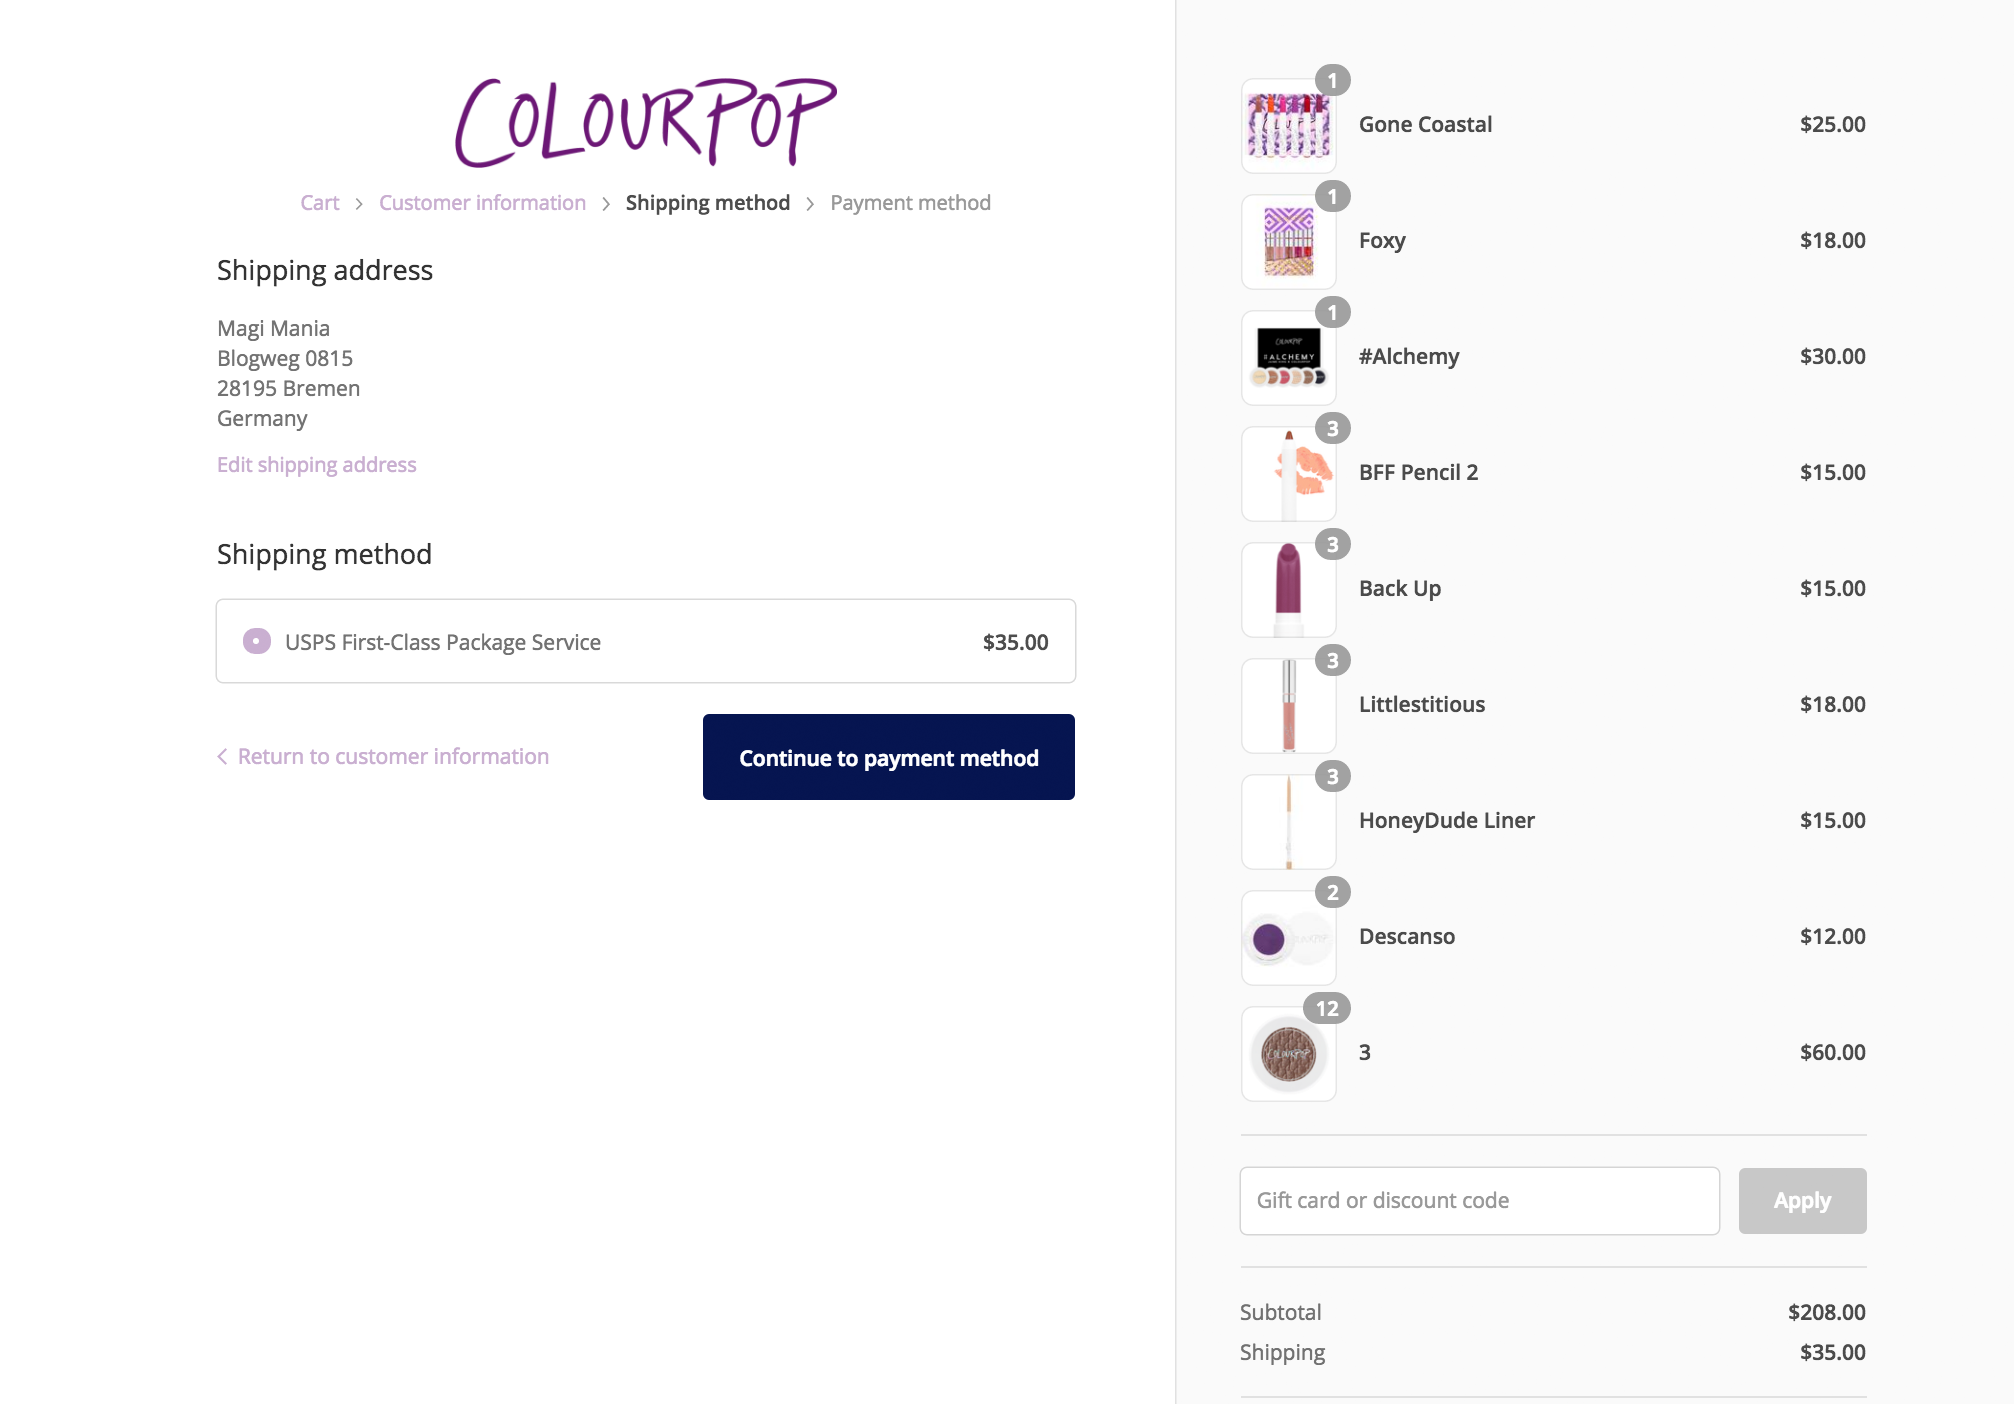Click the quantity 12 eyeshadow thumbnail
This screenshot has width=2014, height=1404.
click(1288, 1054)
